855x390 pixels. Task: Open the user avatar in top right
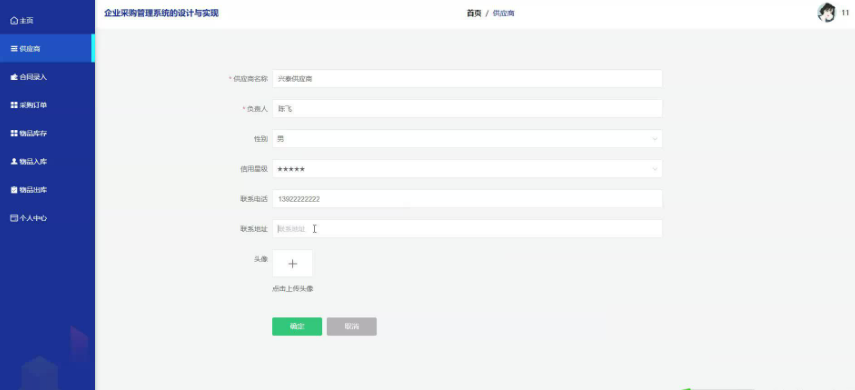point(826,13)
